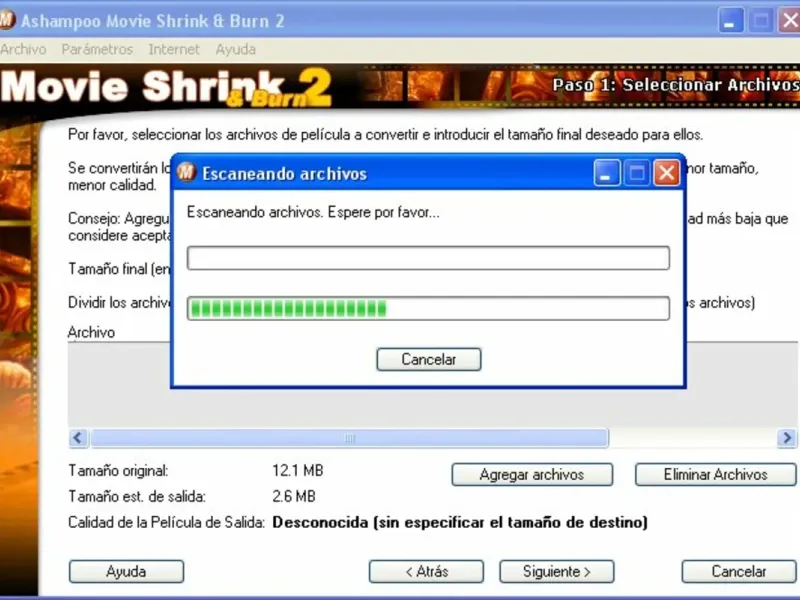Click the '12.1 MB' original size value
Screen dimensions: 800x600
point(298,470)
